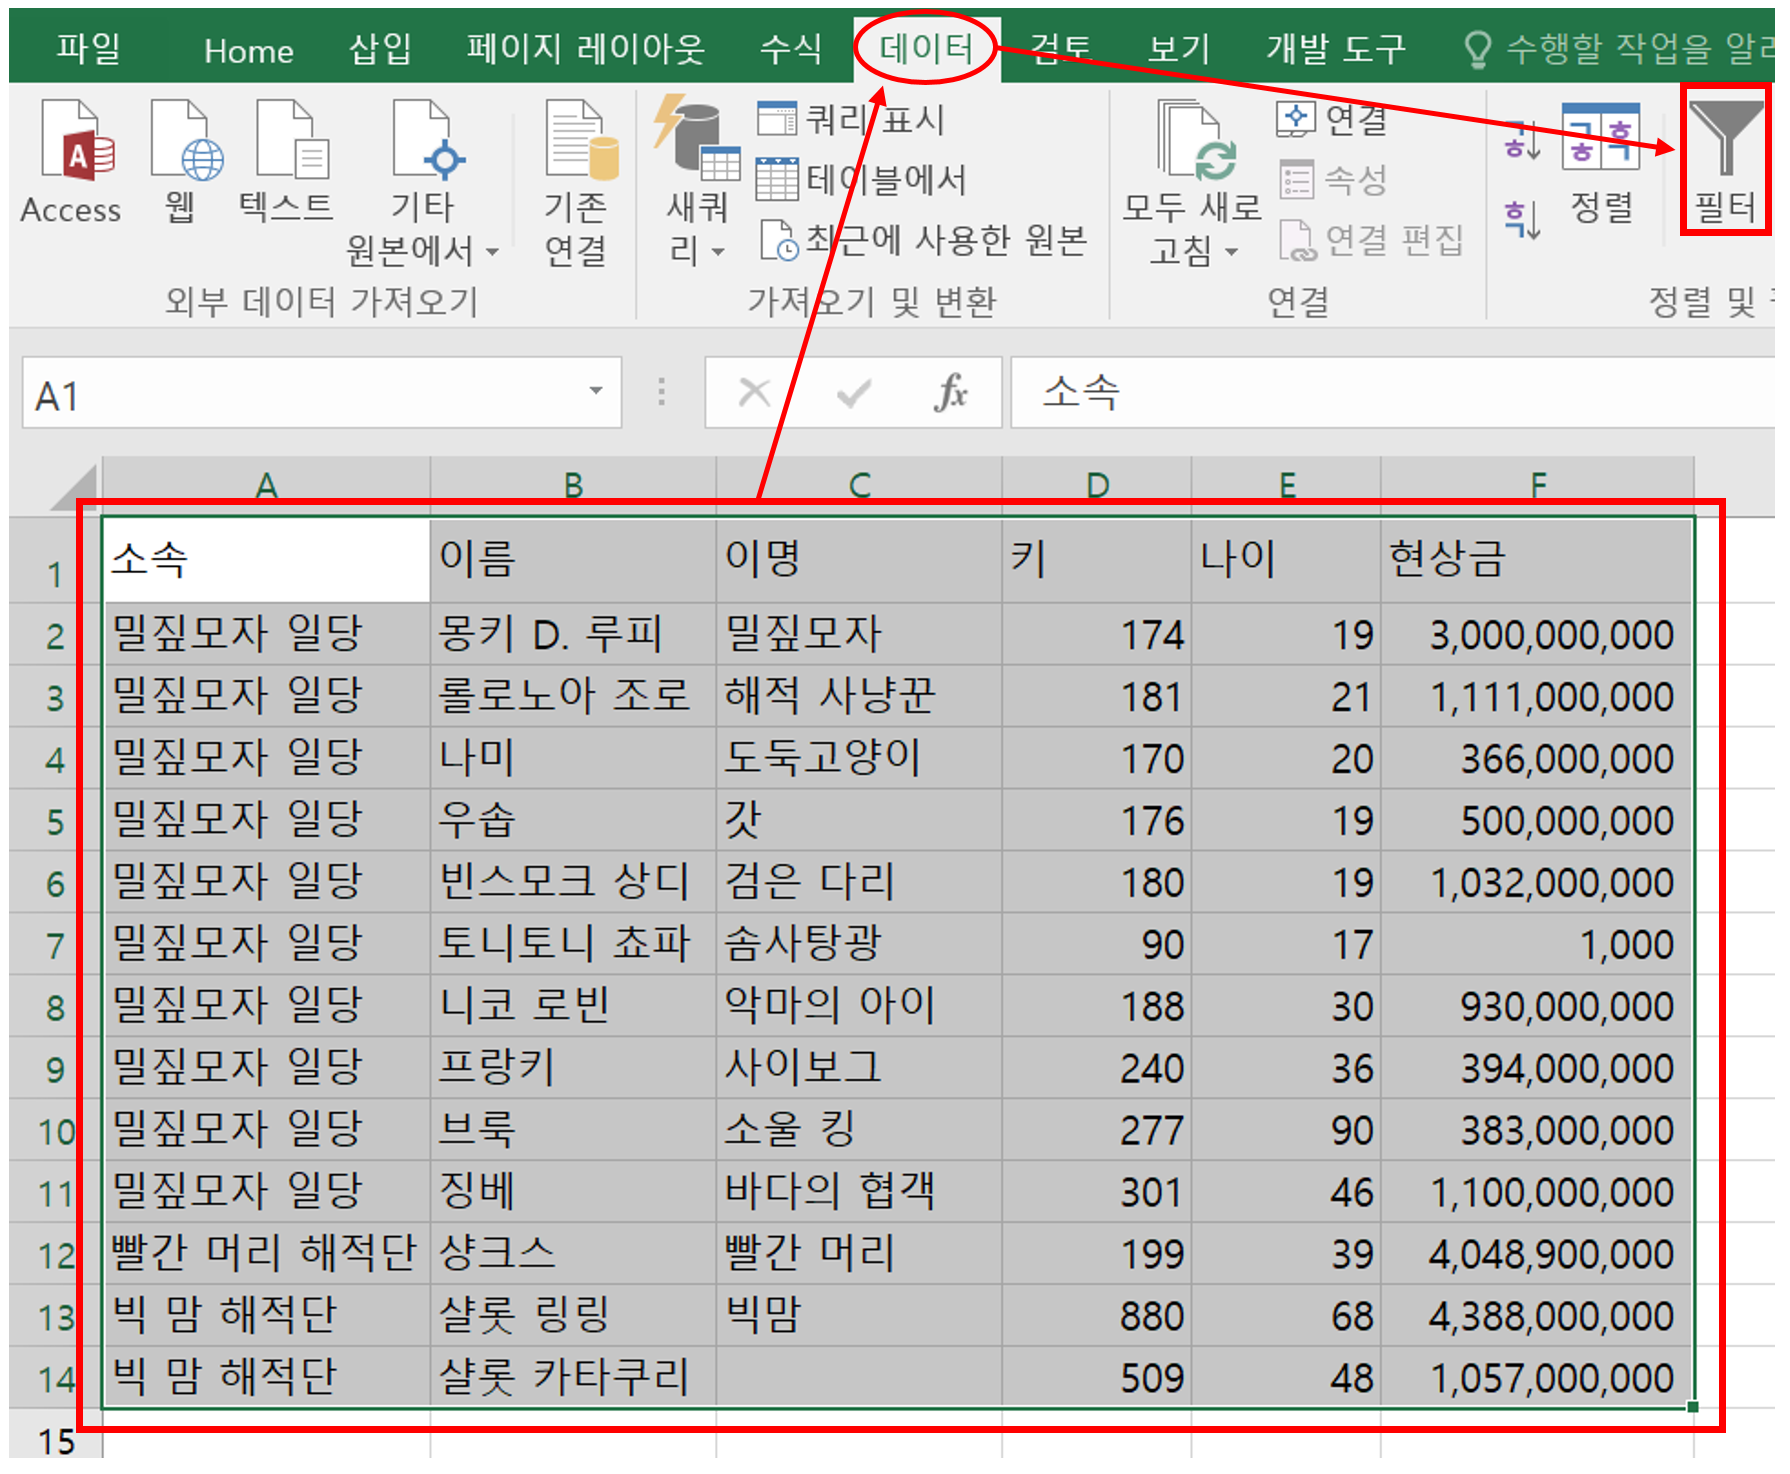
Task: Click cell 도둑고양이
Action: pyautogui.click(x=859, y=759)
